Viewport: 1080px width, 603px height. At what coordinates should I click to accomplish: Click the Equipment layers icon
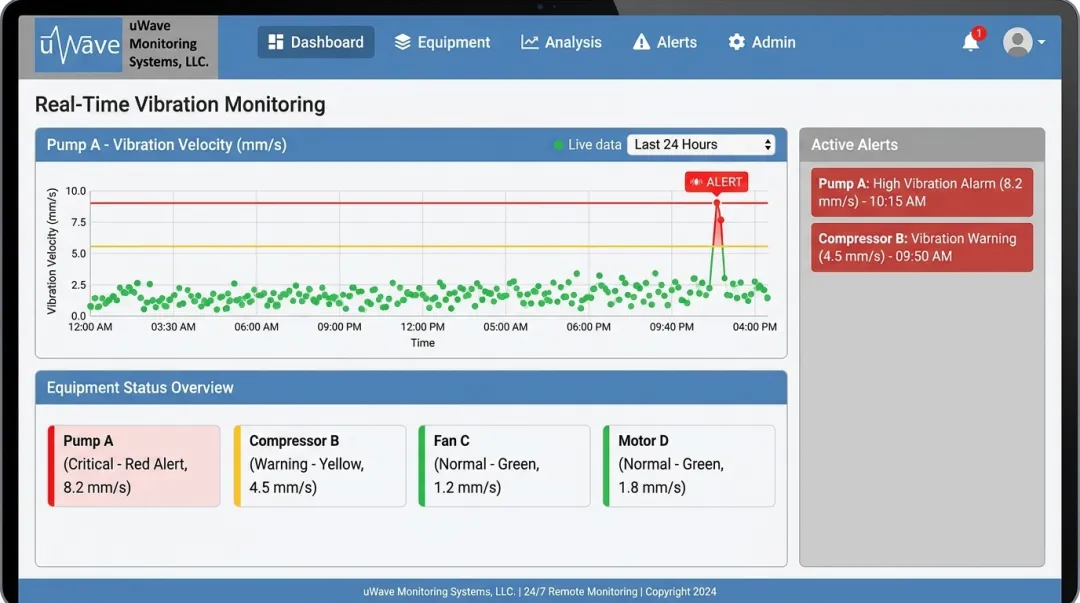tap(402, 42)
